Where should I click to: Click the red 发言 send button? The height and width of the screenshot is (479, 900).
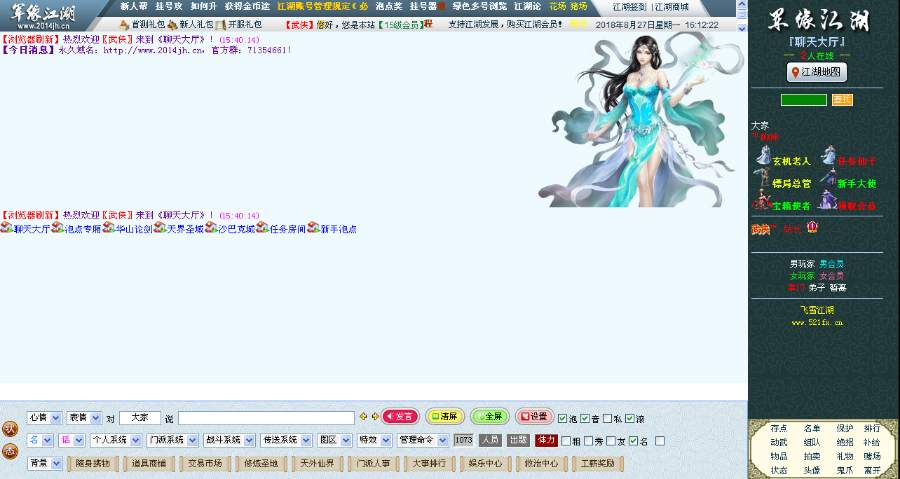click(400, 416)
